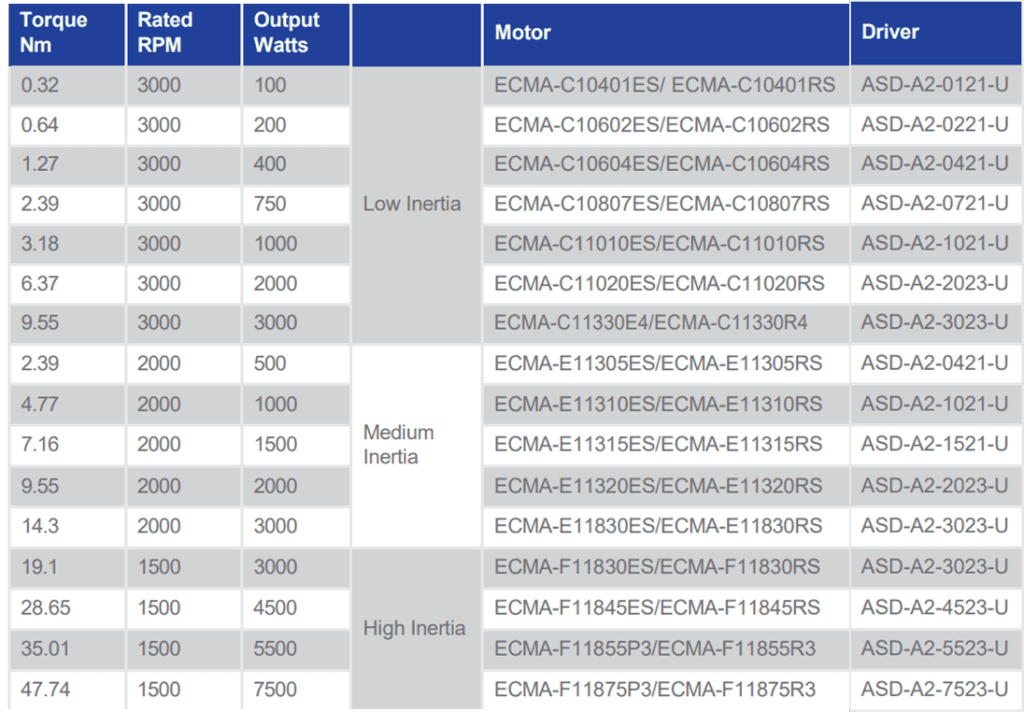Screen dimensions: 1024x712
Task: Click driver cell ASD-A2-7523-U
Action: coord(934,689)
